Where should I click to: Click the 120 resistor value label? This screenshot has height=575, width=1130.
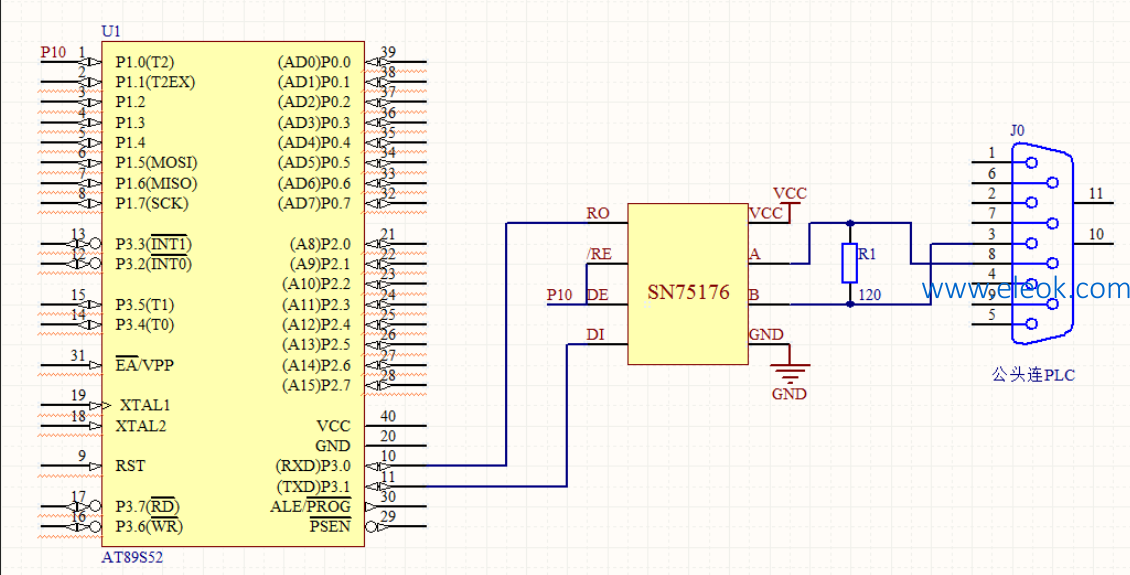(871, 295)
